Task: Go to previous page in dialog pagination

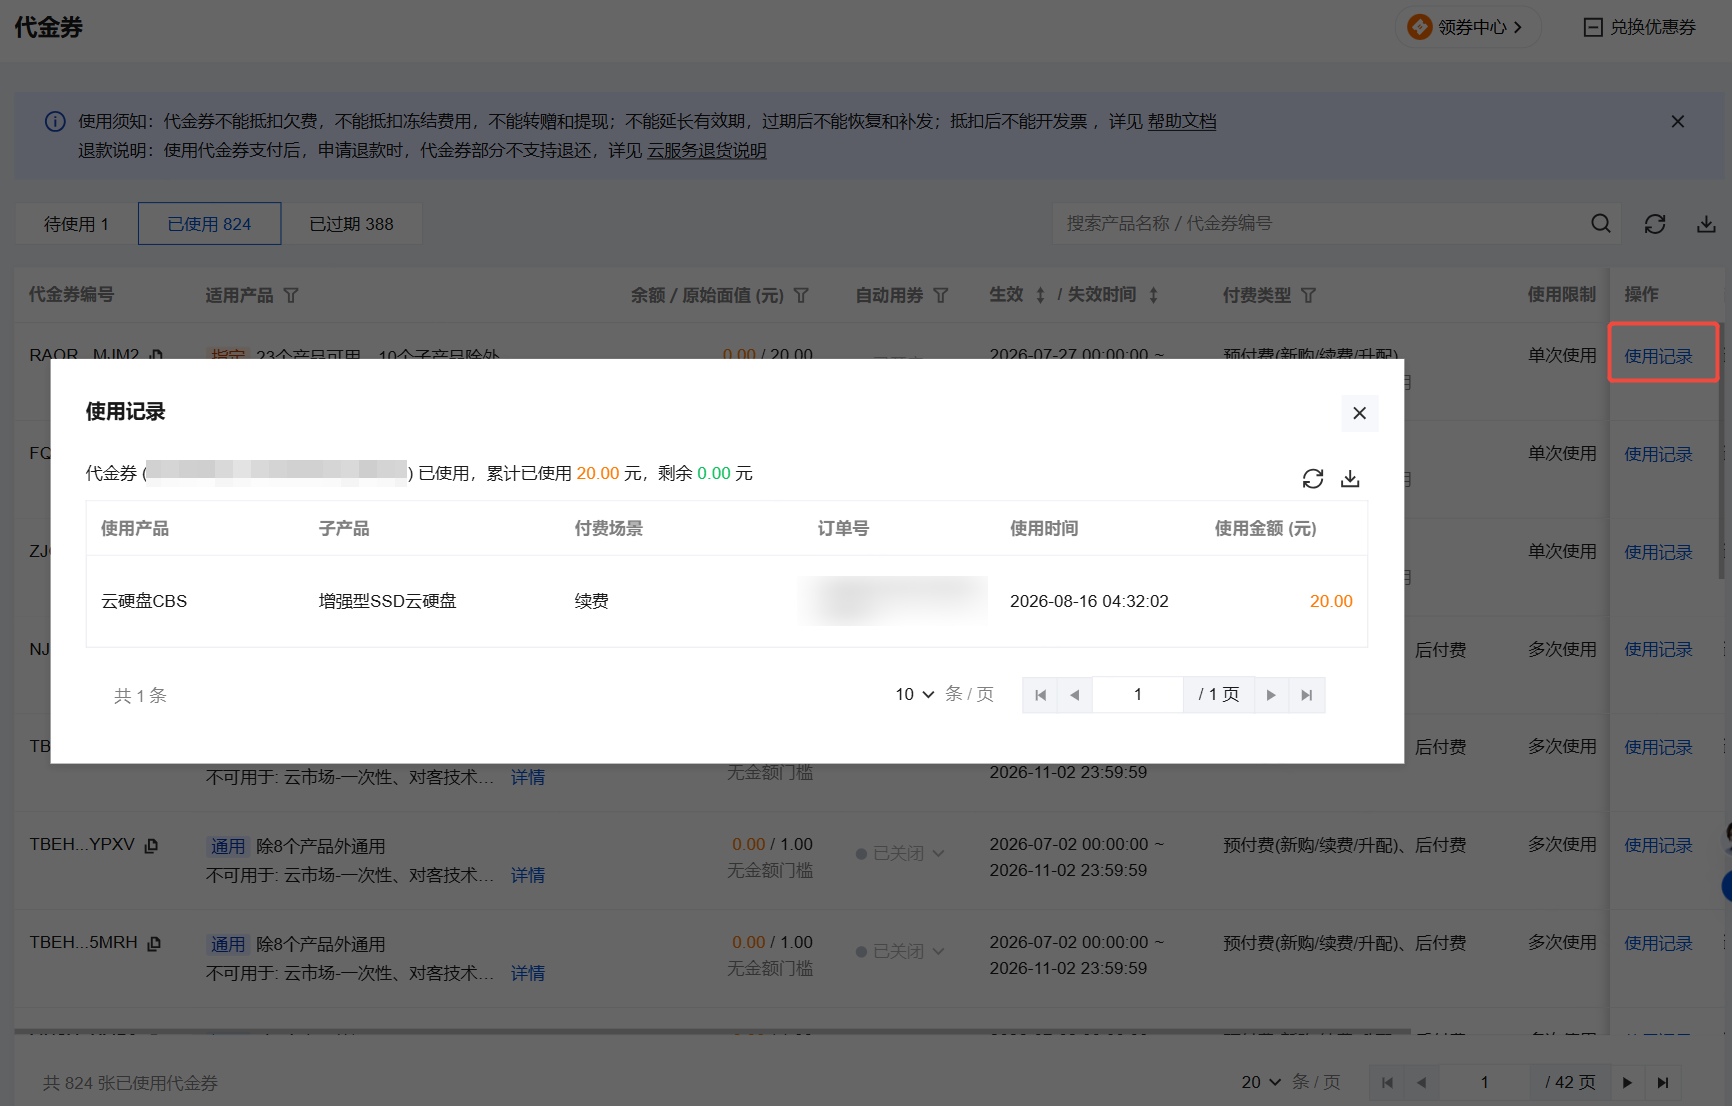Action: point(1075,695)
